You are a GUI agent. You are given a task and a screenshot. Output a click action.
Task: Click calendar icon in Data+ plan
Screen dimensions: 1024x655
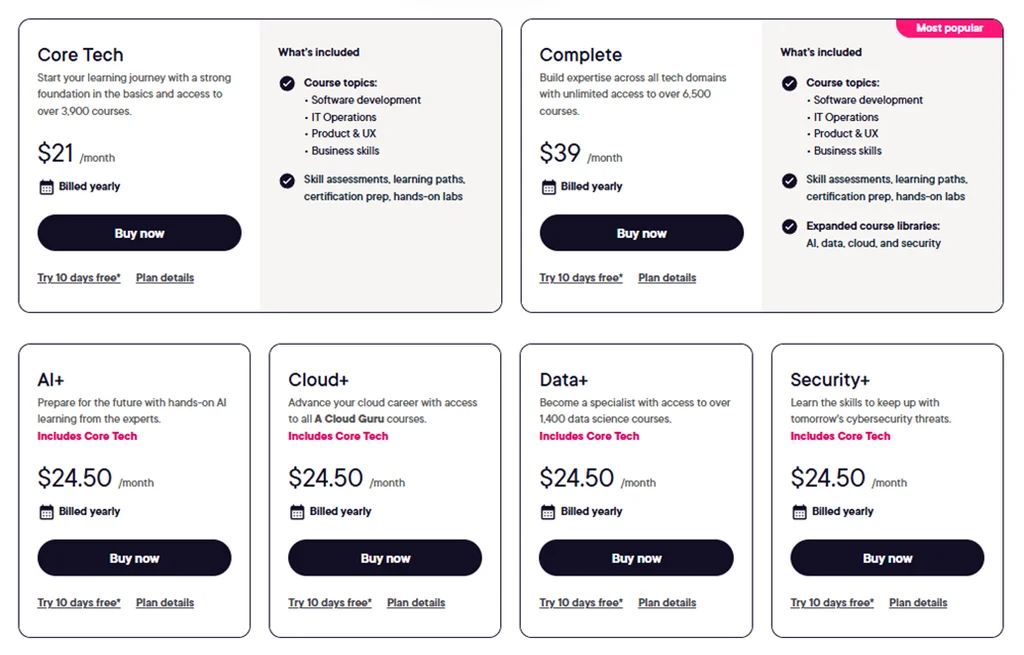pyautogui.click(x=548, y=512)
